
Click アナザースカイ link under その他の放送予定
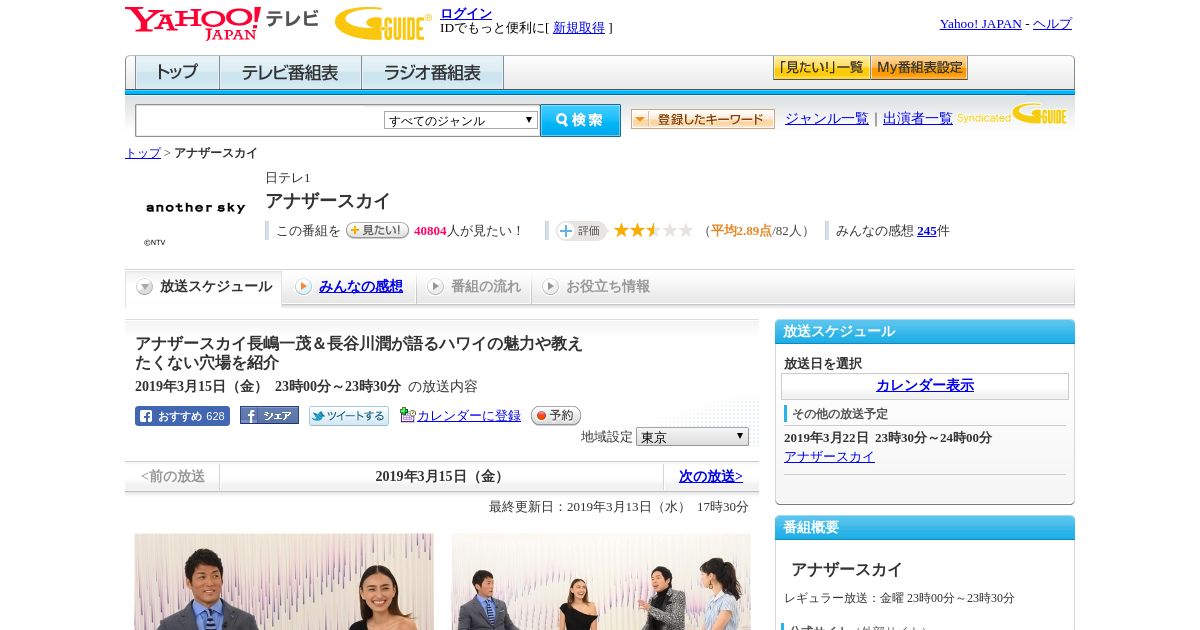[x=829, y=456]
